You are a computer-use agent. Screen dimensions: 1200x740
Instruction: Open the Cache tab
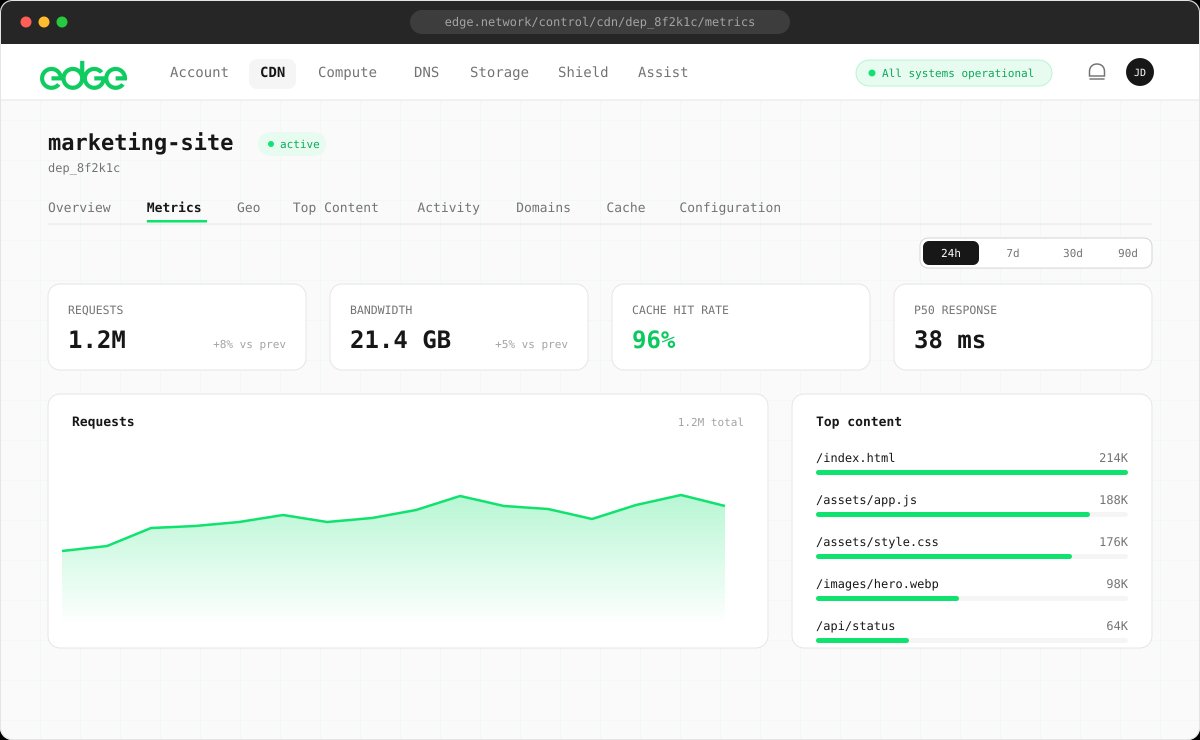click(626, 208)
